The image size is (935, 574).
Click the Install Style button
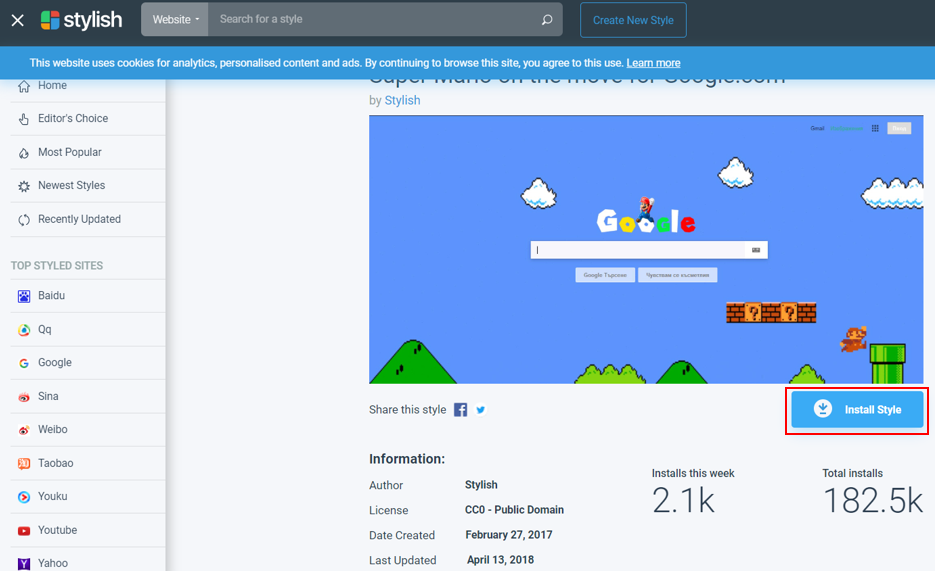click(x=857, y=409)
